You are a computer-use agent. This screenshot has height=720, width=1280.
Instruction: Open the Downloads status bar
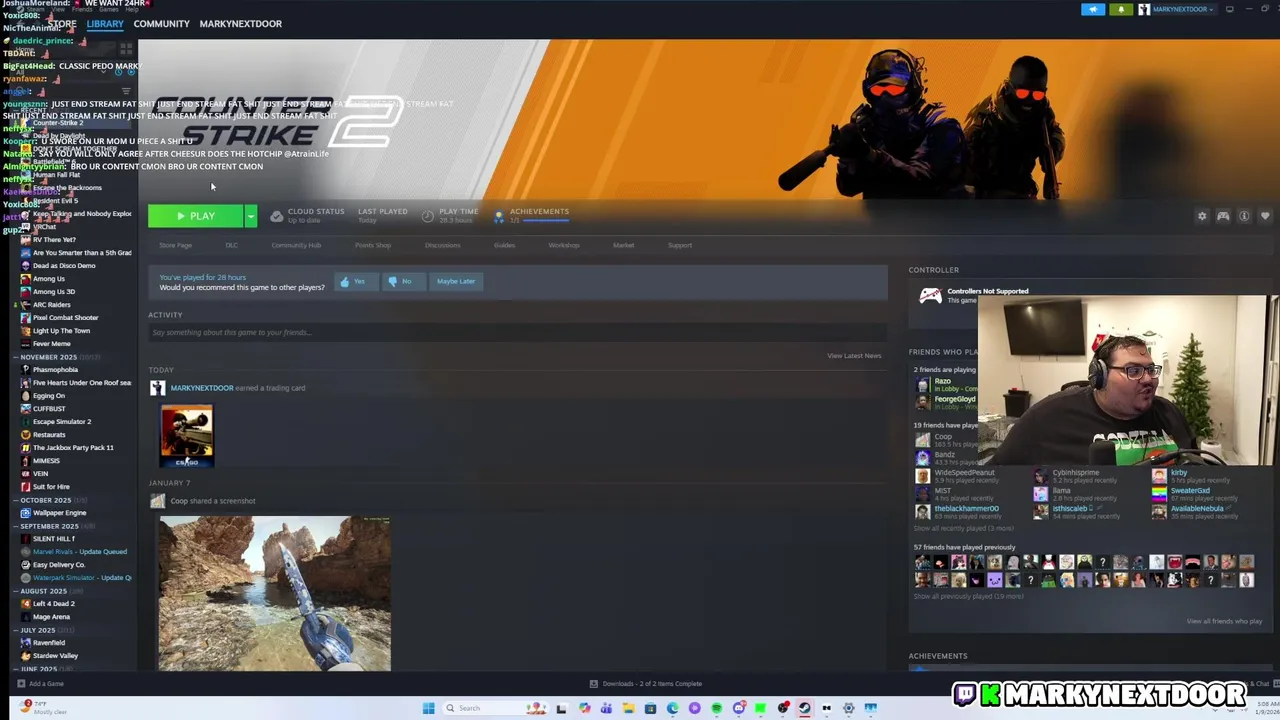645,684
